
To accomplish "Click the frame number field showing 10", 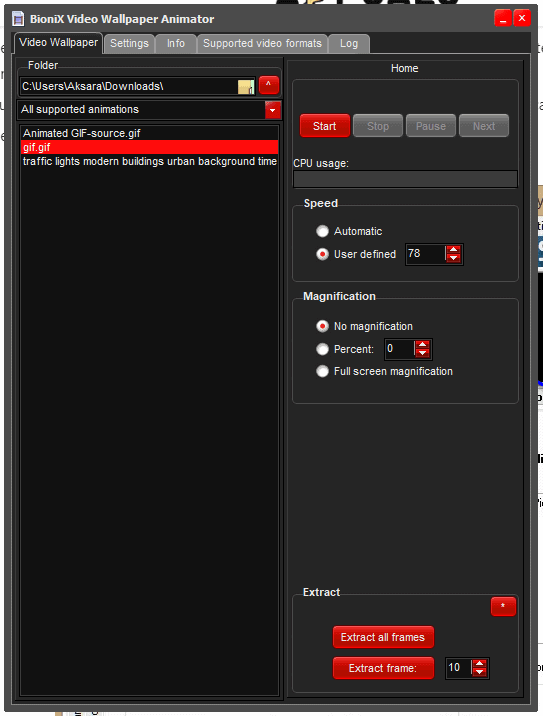I will click(459, 668).
